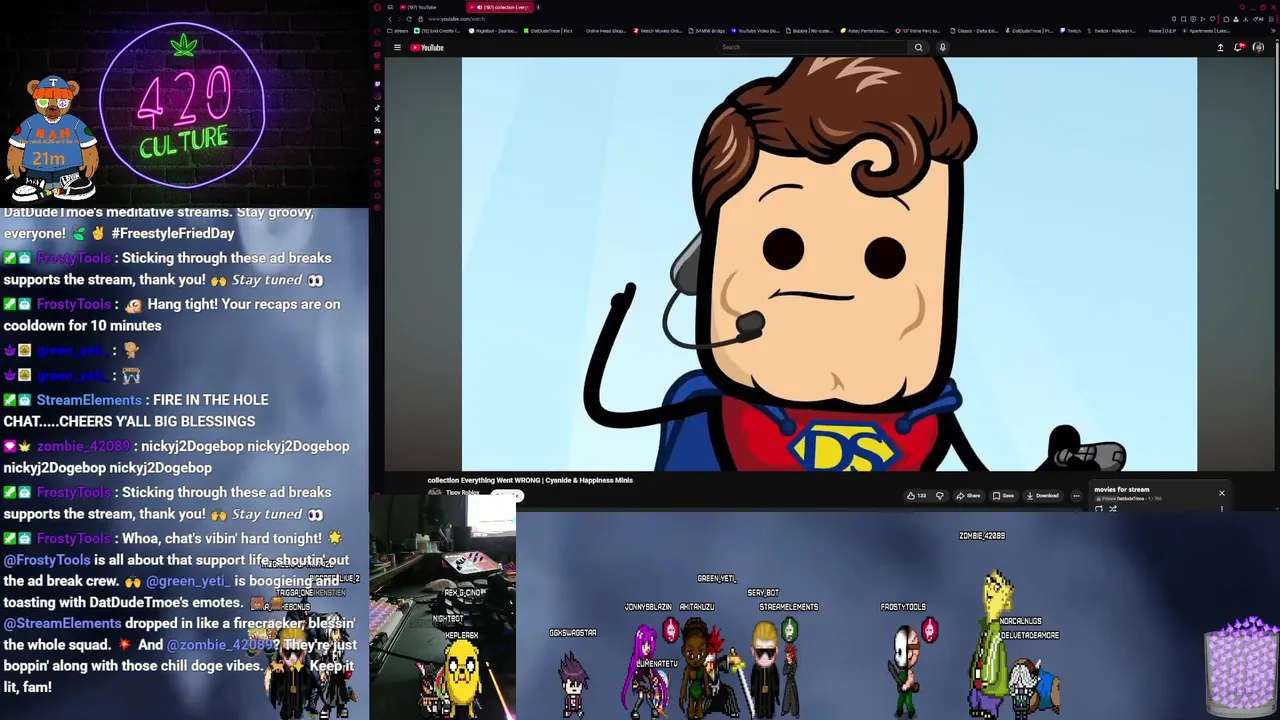Screen dimensions: 1280x720
Task: Dislike the Cyanide & Happiness video
Action: point(940,496)
